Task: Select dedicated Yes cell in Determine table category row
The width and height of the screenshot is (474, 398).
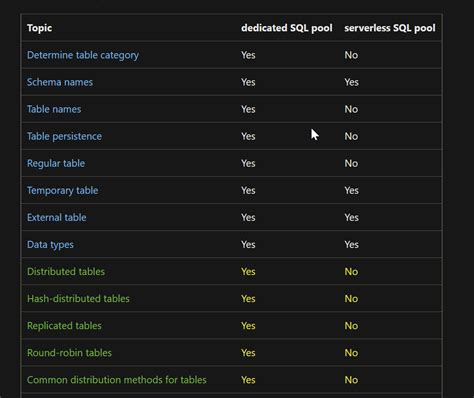Action: coord(248,55)
